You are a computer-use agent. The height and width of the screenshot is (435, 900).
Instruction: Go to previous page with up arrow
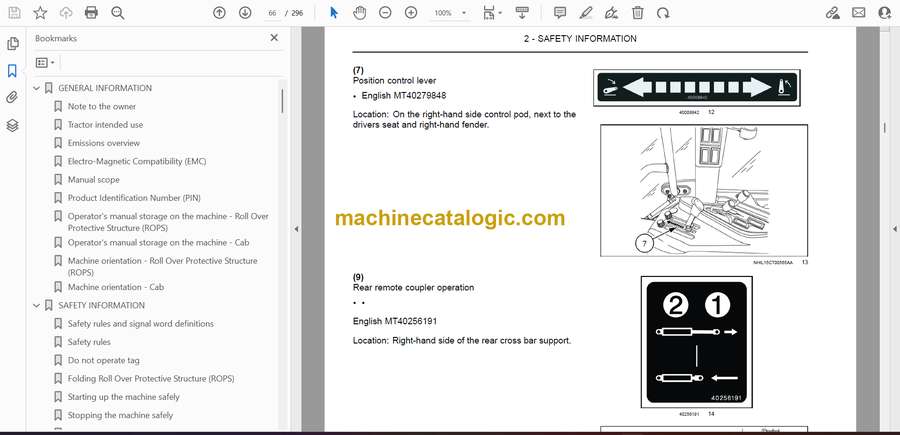pos(220,13)
